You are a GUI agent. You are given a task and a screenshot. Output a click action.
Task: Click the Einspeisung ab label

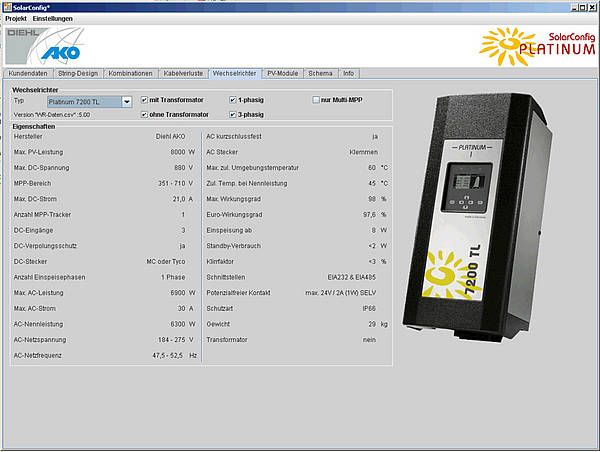coord(229,231)
